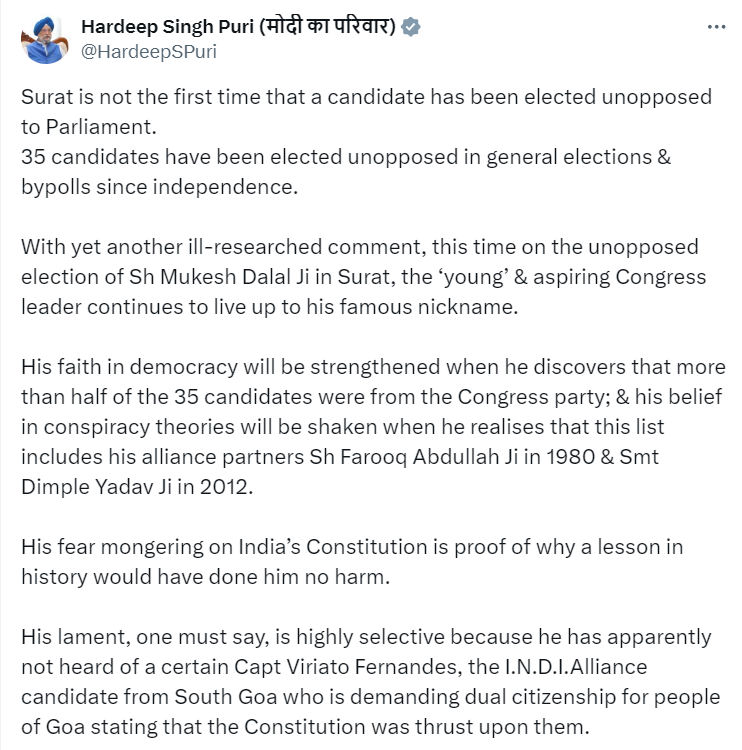Click the phrase 'famous nickname'
This screenshot has width=742, height=750.
(429, 307)
